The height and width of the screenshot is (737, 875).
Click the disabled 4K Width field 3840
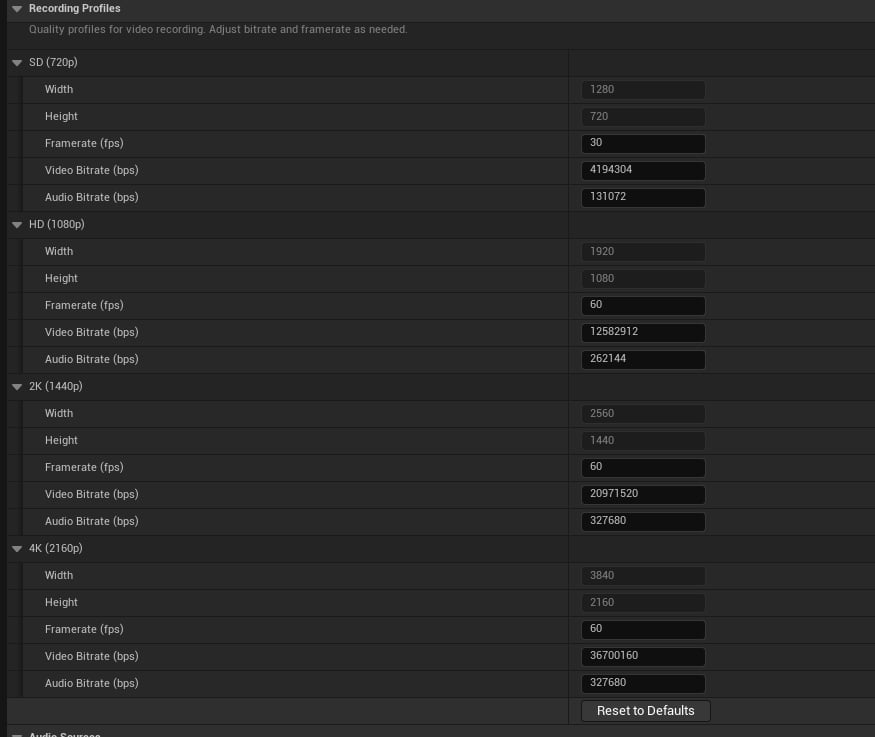643,575
